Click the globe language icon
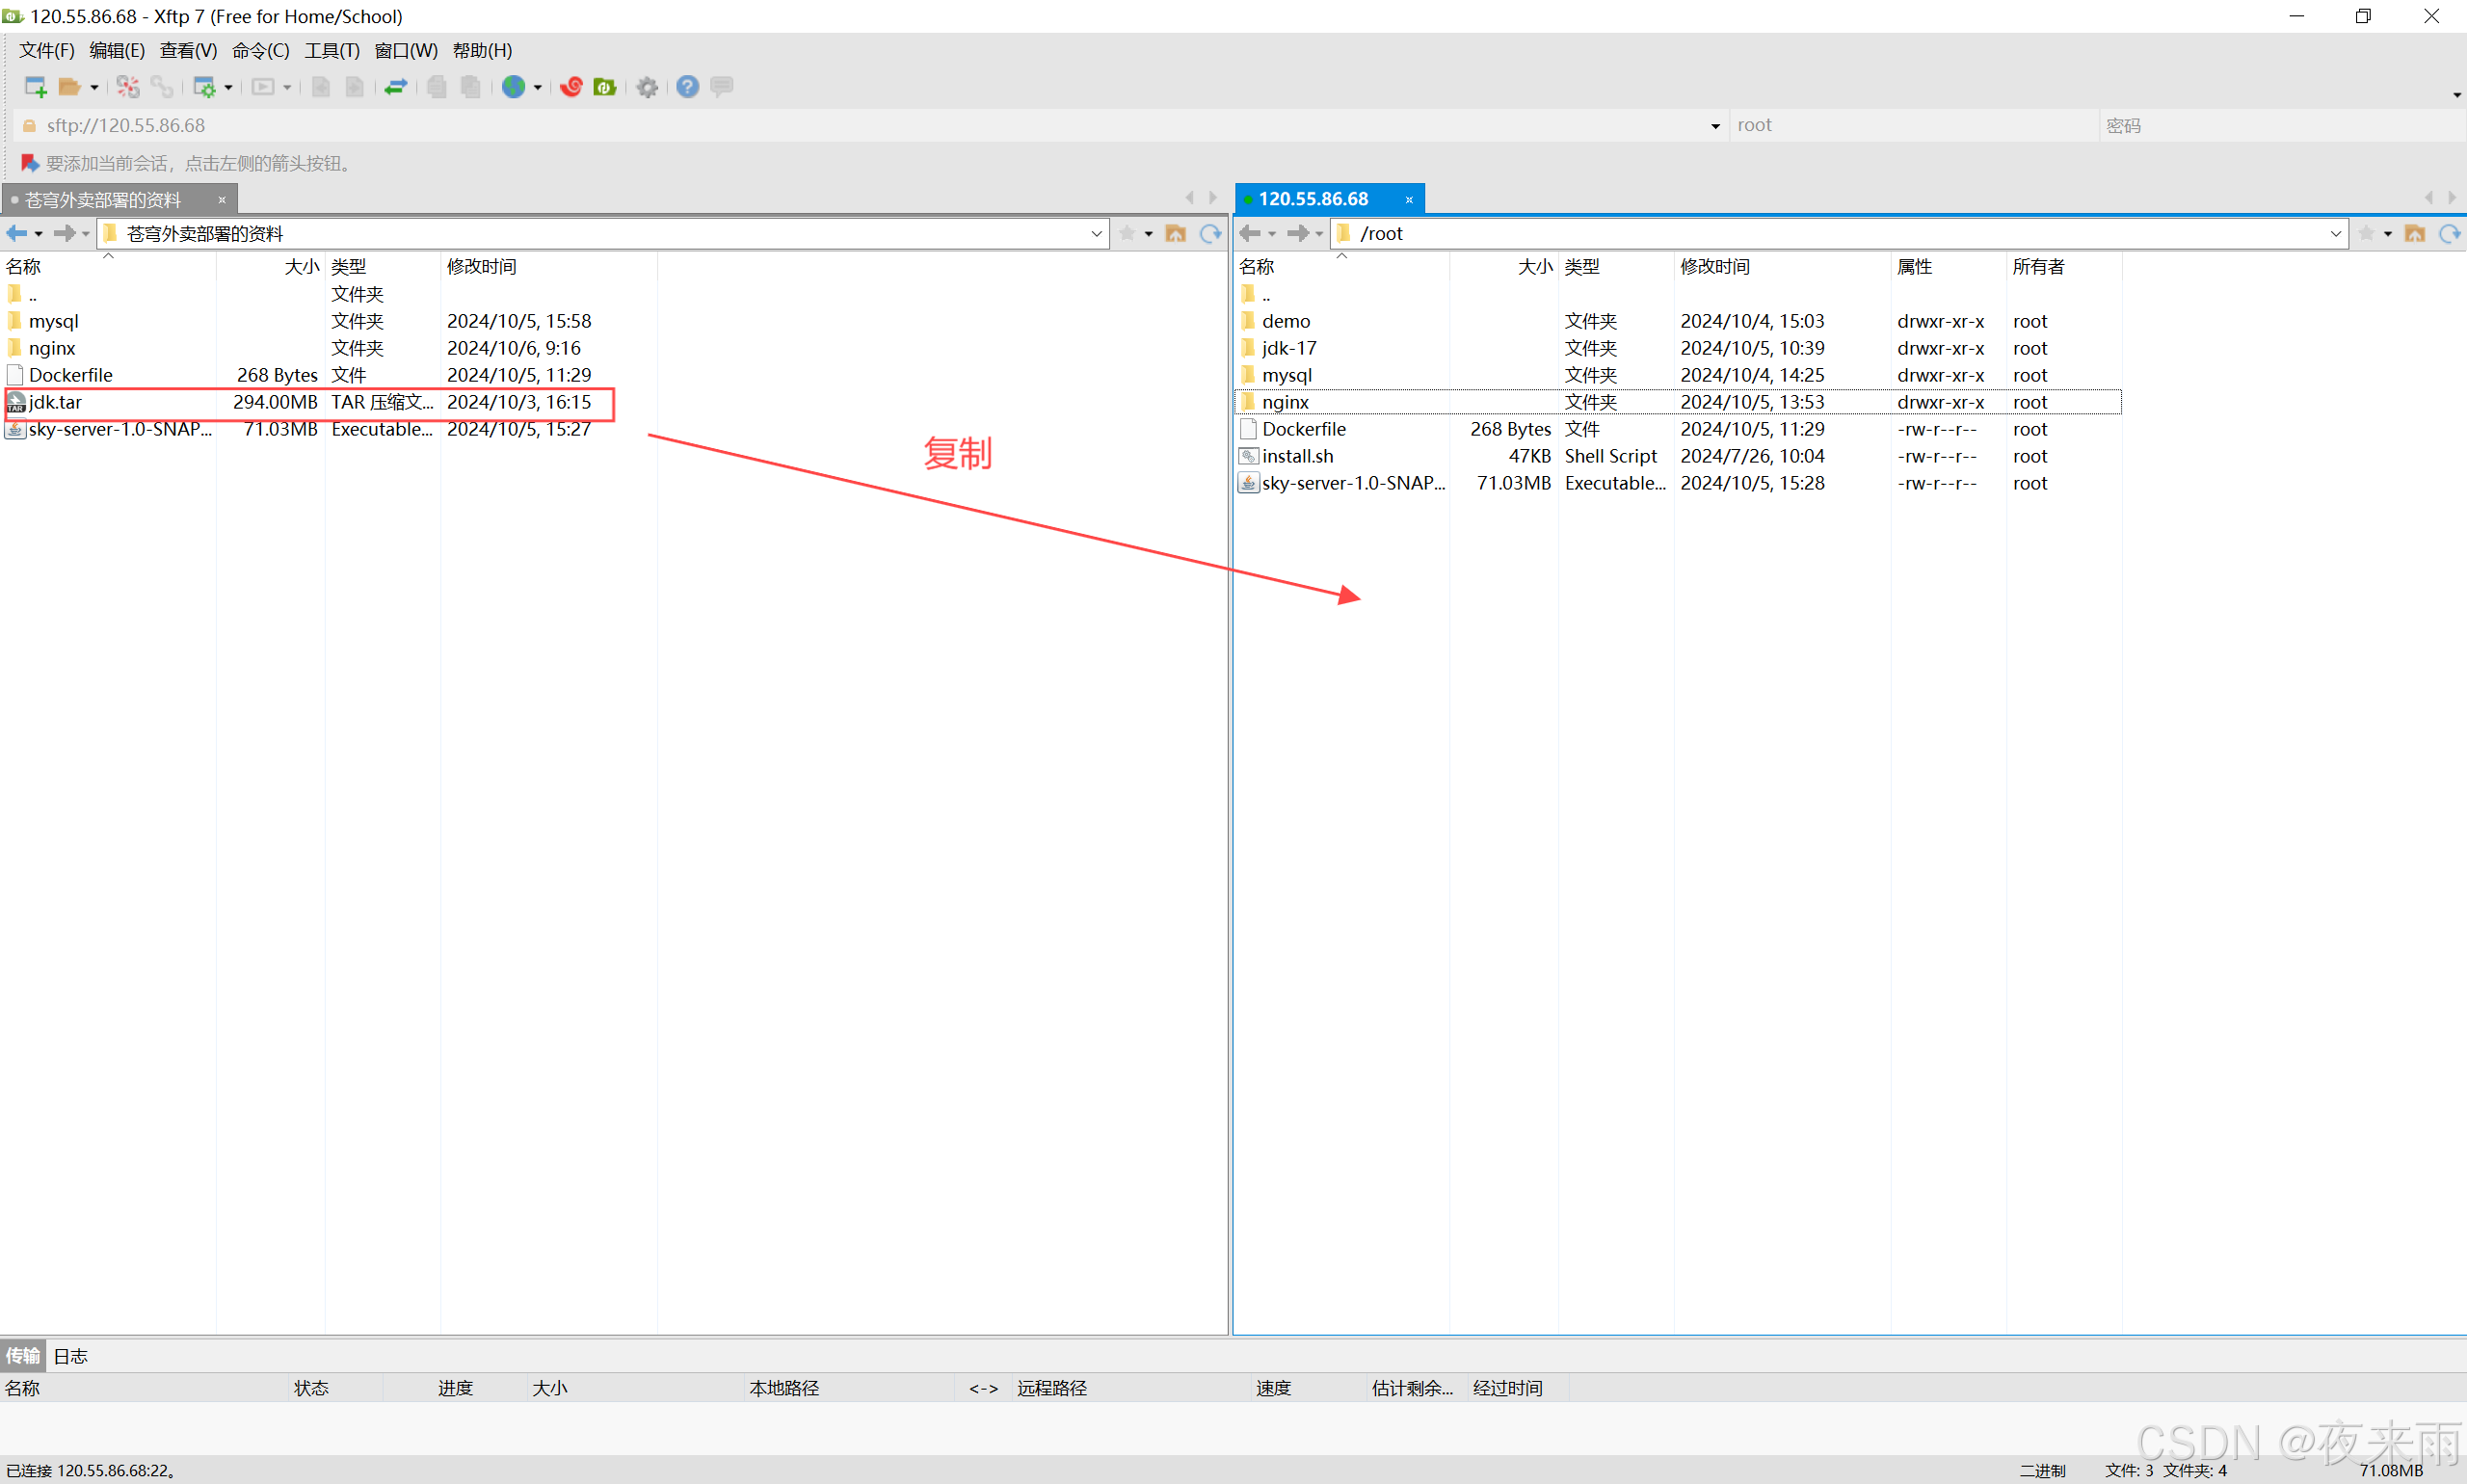Screen dimensions: 2467x1484 [513, 87]
